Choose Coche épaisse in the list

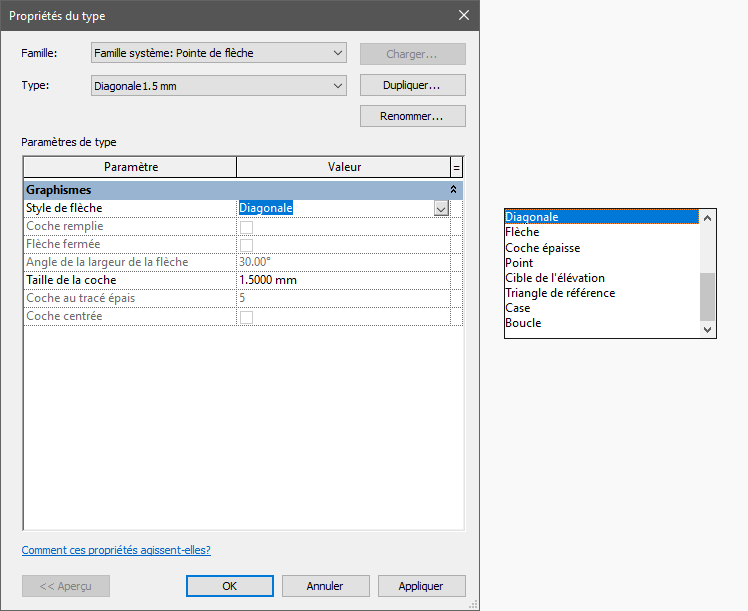click(x=542, y=247)
